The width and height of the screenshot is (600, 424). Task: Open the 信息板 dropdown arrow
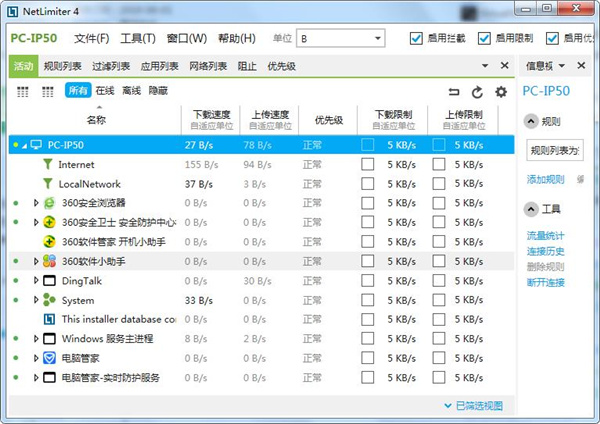tap(562, 66)
